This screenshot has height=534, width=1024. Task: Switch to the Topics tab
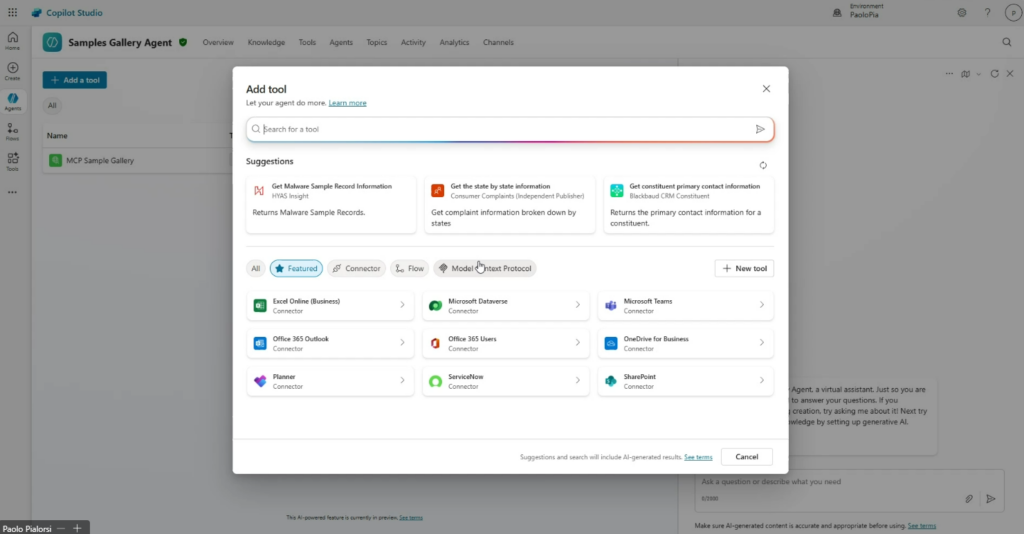pyautogui.click(x=376, y=42)
